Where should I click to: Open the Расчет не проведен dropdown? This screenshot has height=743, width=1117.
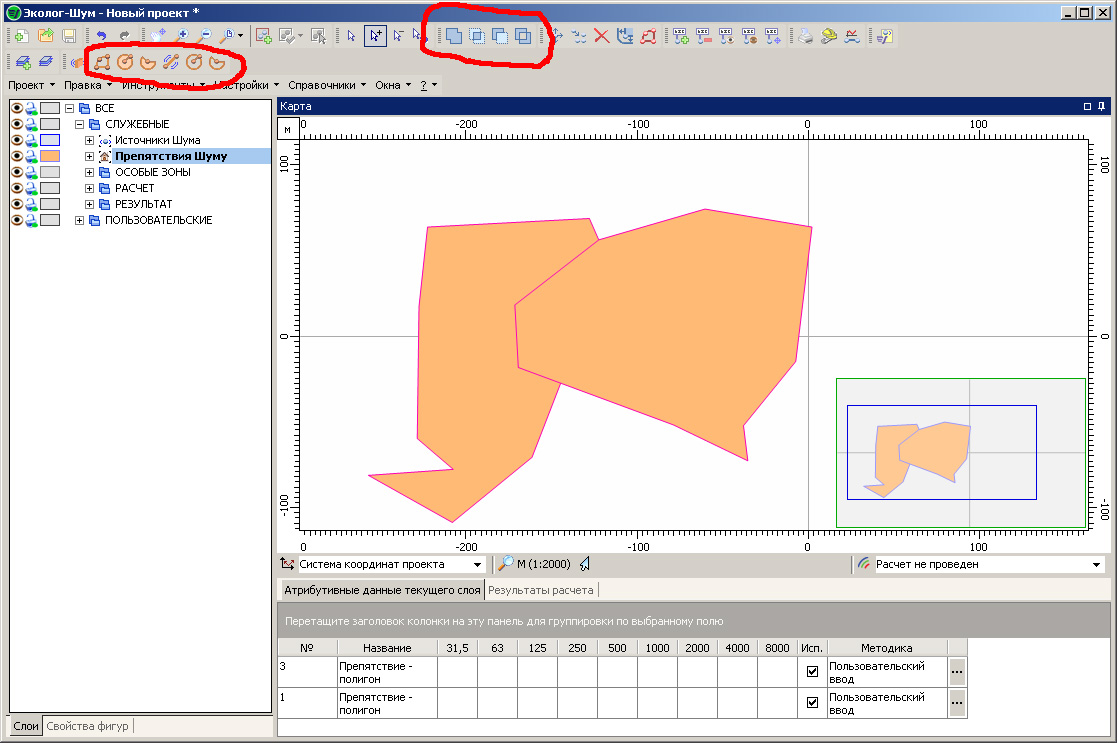(1096, 565)
